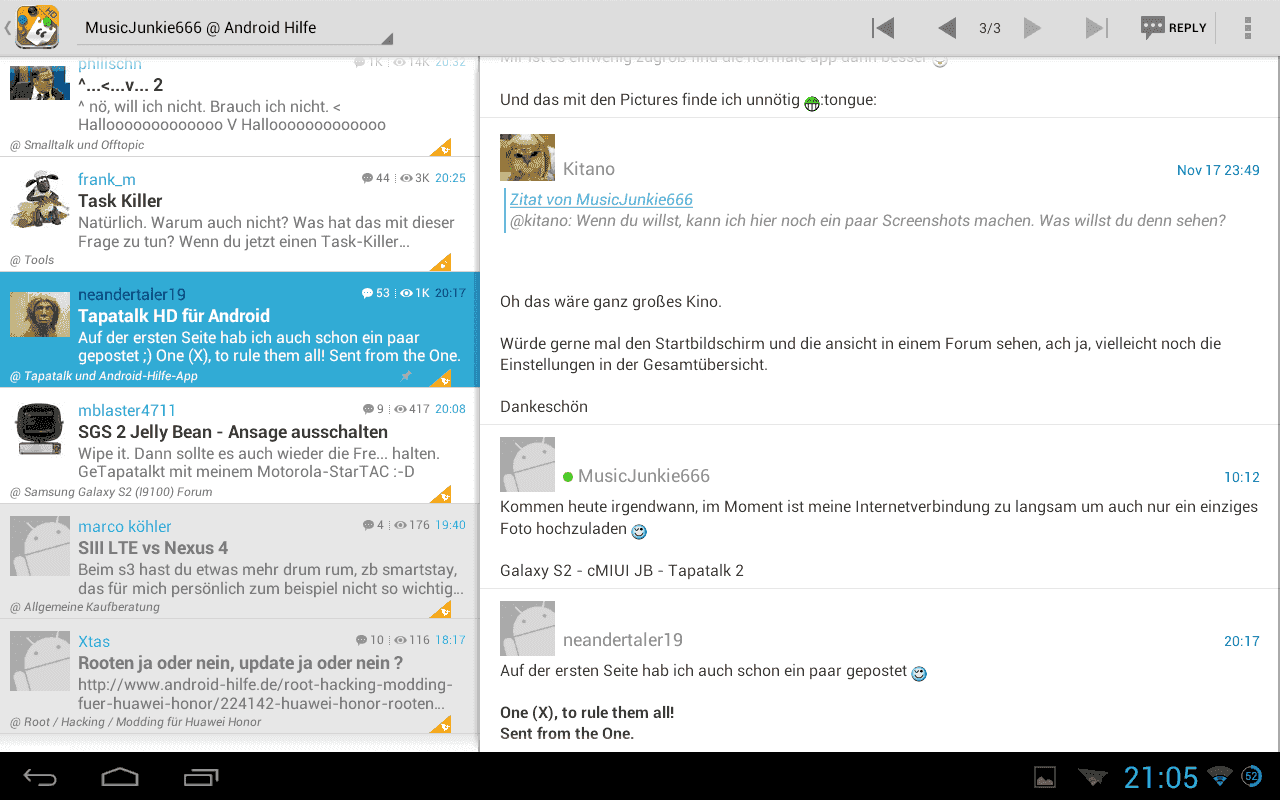Tap the battery indicator showing 52
This screenshot has width=1280, height=800.
(1251, 776)
